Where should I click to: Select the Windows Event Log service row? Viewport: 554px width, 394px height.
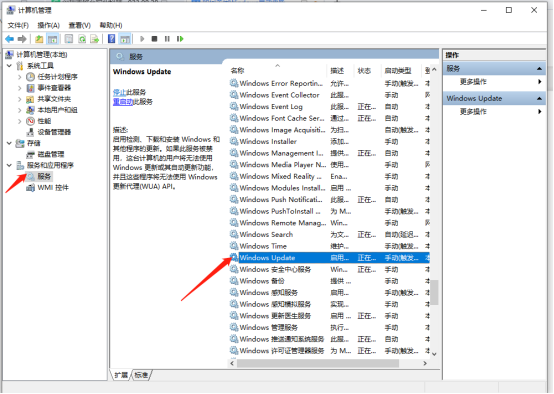329,107
